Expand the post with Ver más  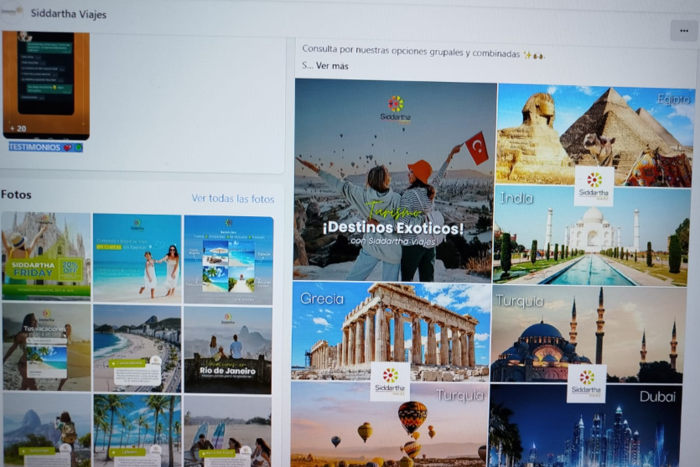click(x=332, y=66)
